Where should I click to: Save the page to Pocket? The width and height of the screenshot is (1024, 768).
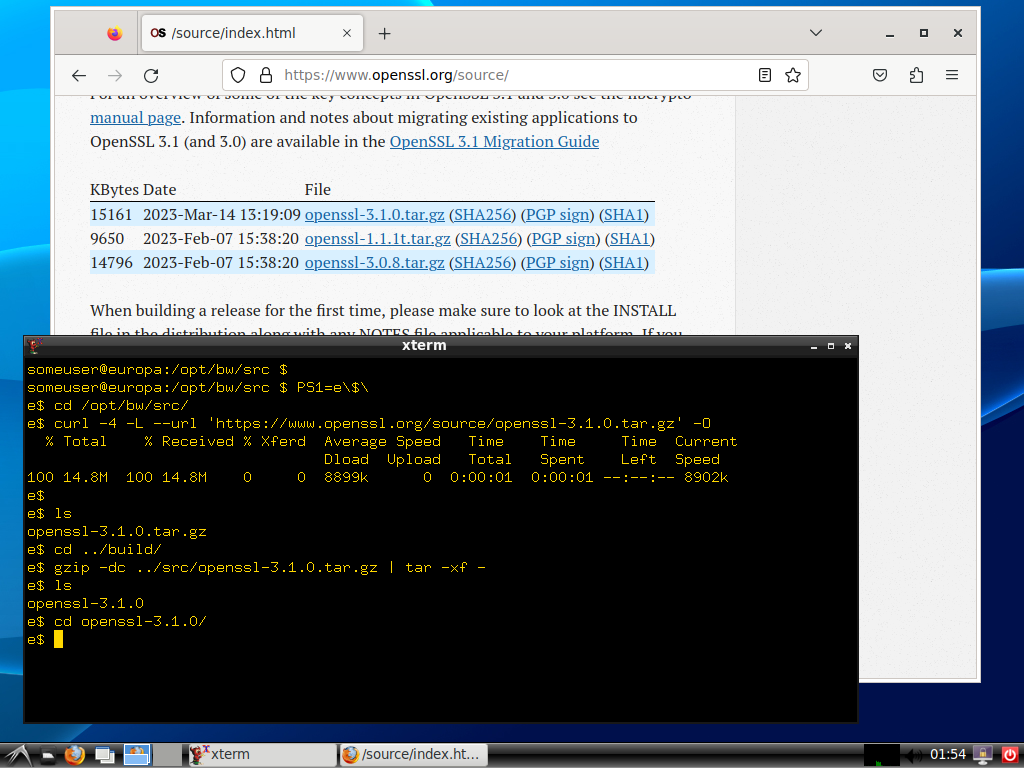tap(880, 75)
